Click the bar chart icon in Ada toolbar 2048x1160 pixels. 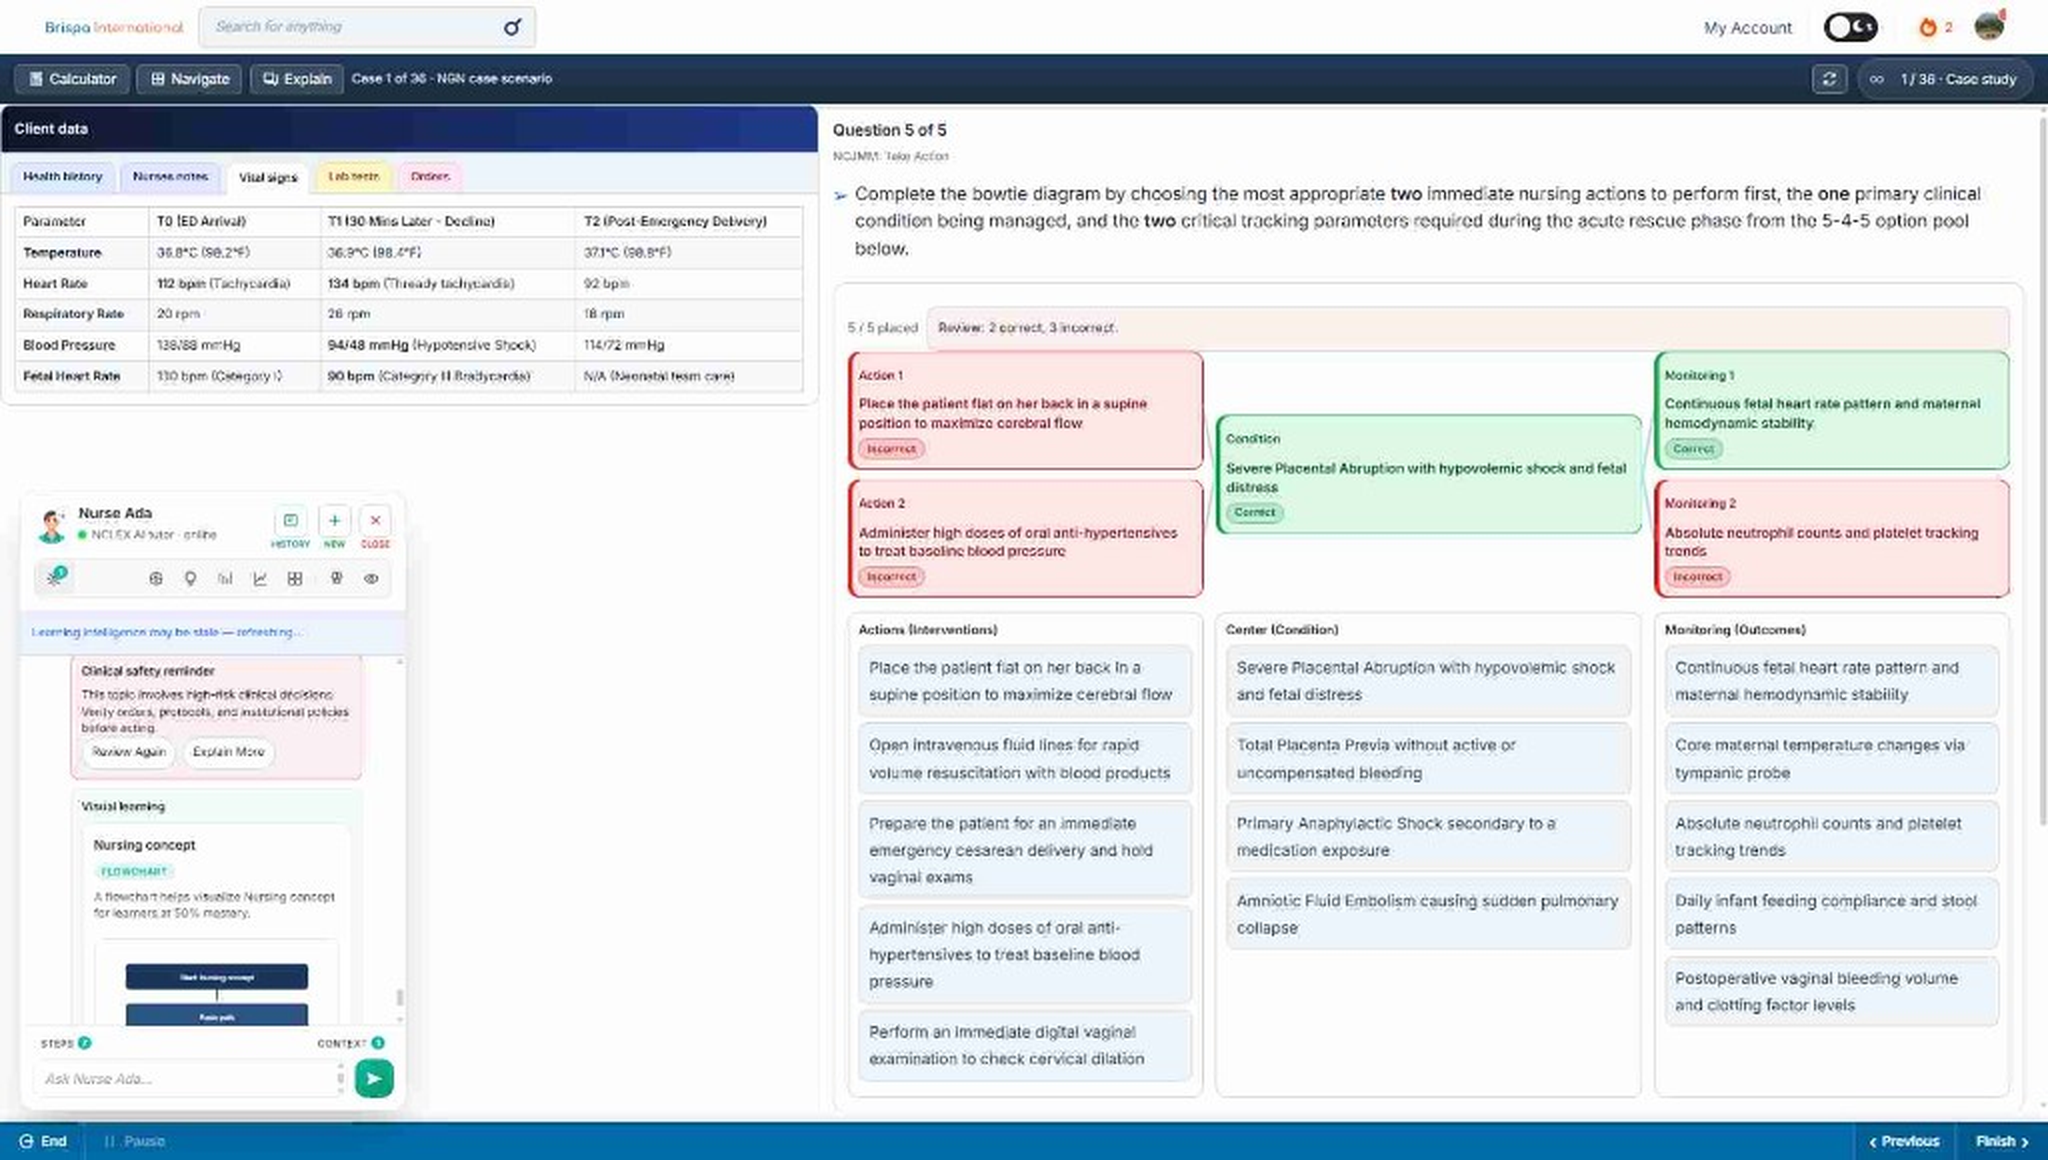[x=225, y=578]
